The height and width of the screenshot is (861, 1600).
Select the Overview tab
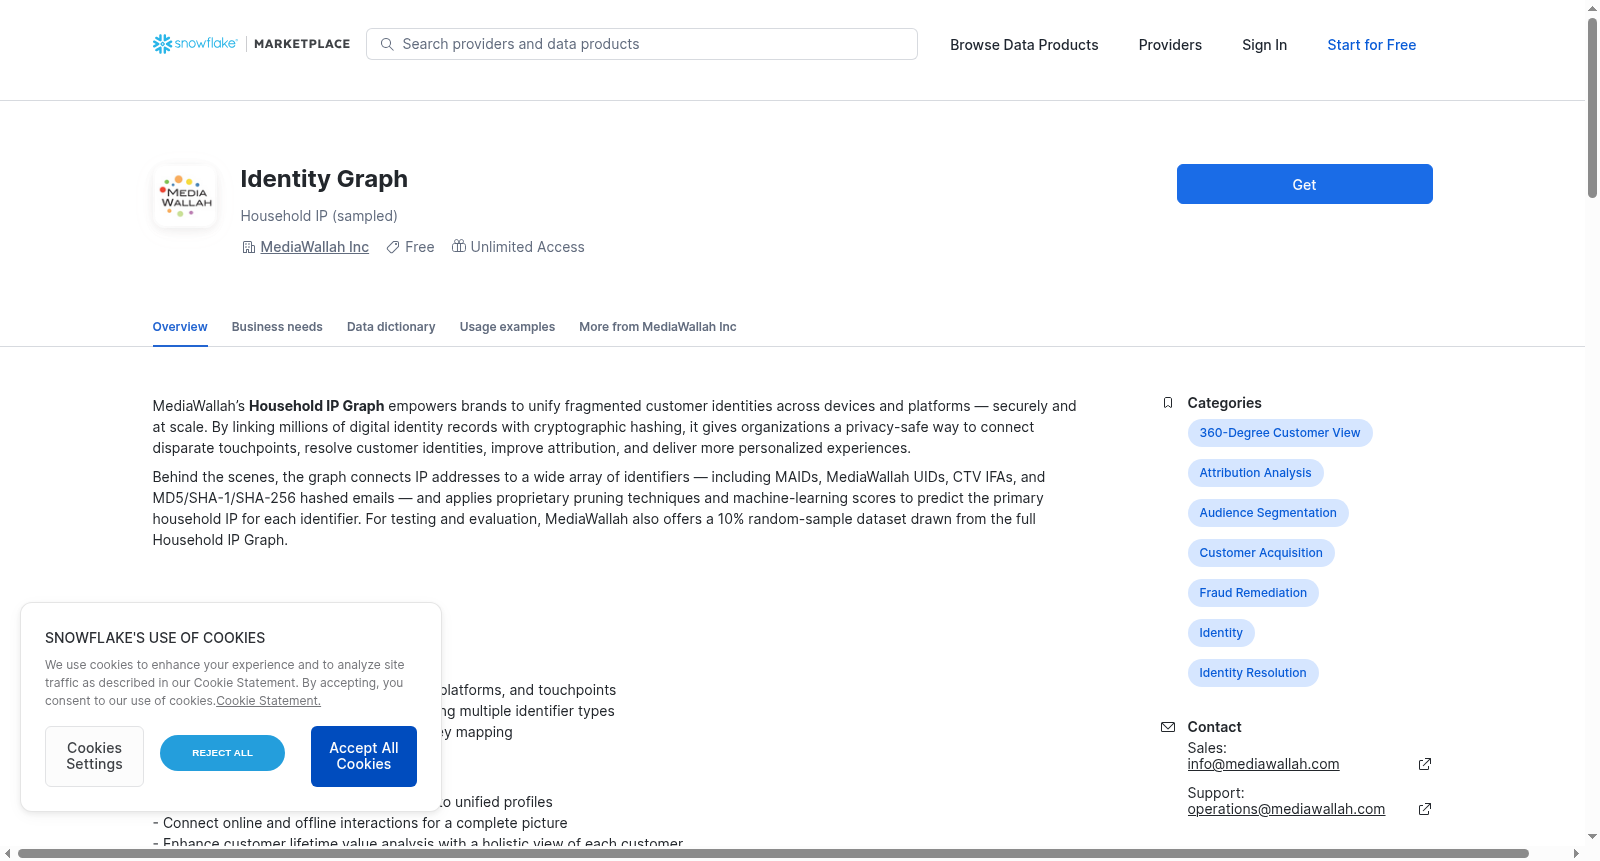pos(180,327)
